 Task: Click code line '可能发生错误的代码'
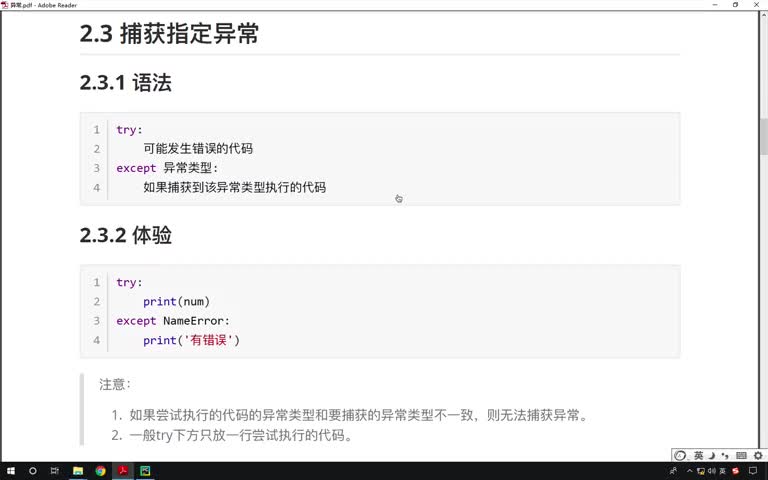pyautogui.click(x=198, y=148)
